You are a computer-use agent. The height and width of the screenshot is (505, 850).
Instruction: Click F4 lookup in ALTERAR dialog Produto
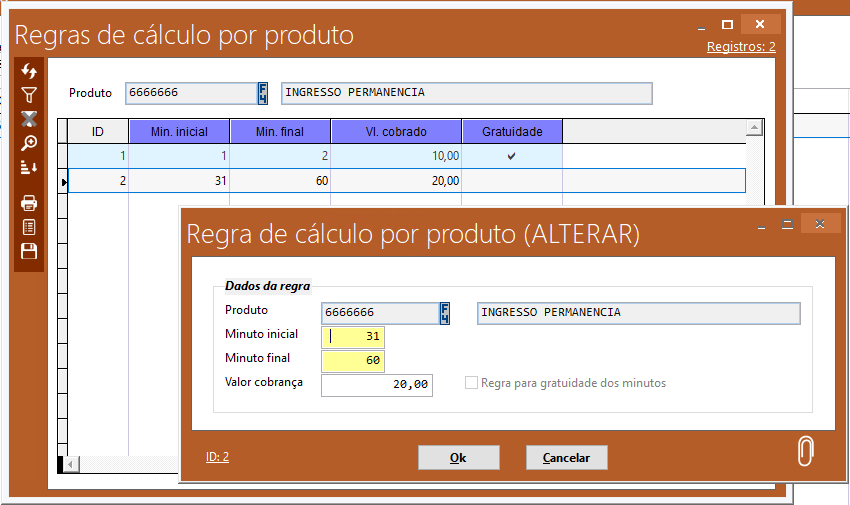[445, 313]
